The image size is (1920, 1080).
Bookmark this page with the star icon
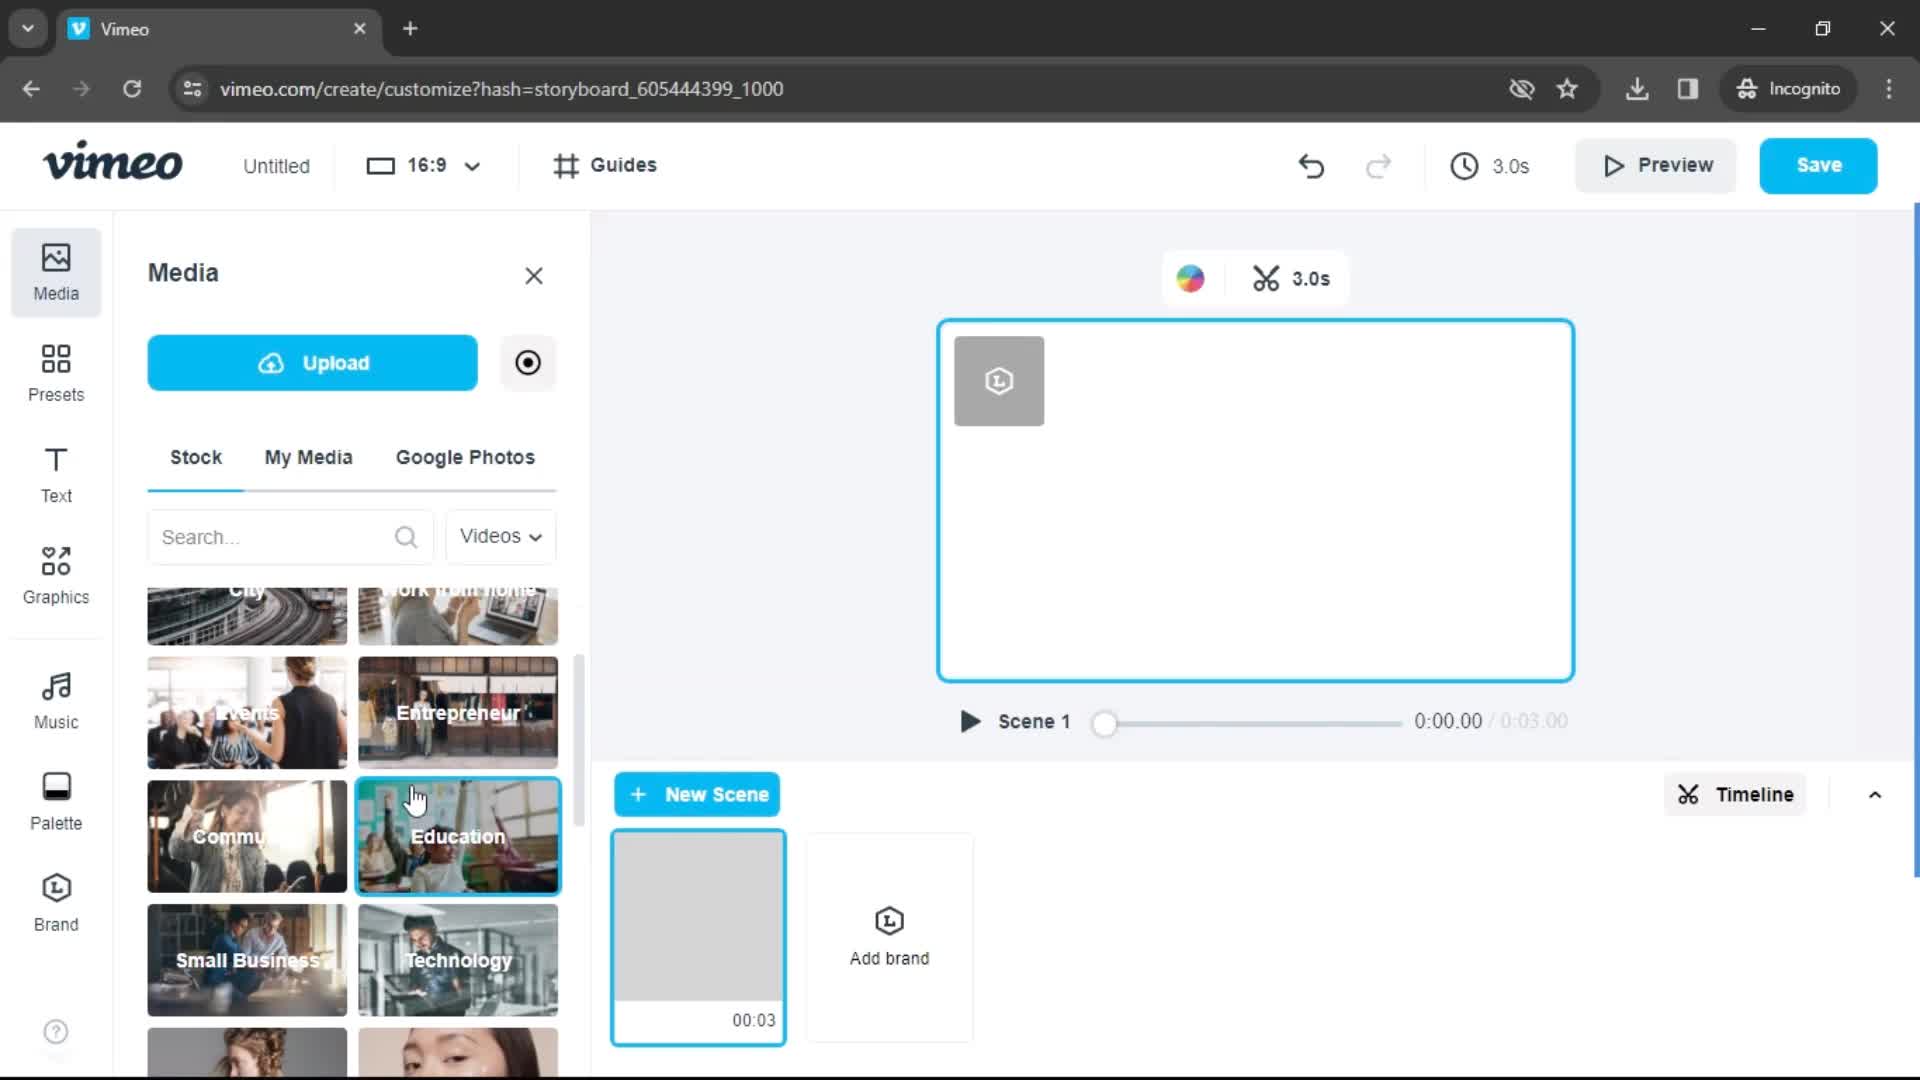click(x=1567, y=88)
